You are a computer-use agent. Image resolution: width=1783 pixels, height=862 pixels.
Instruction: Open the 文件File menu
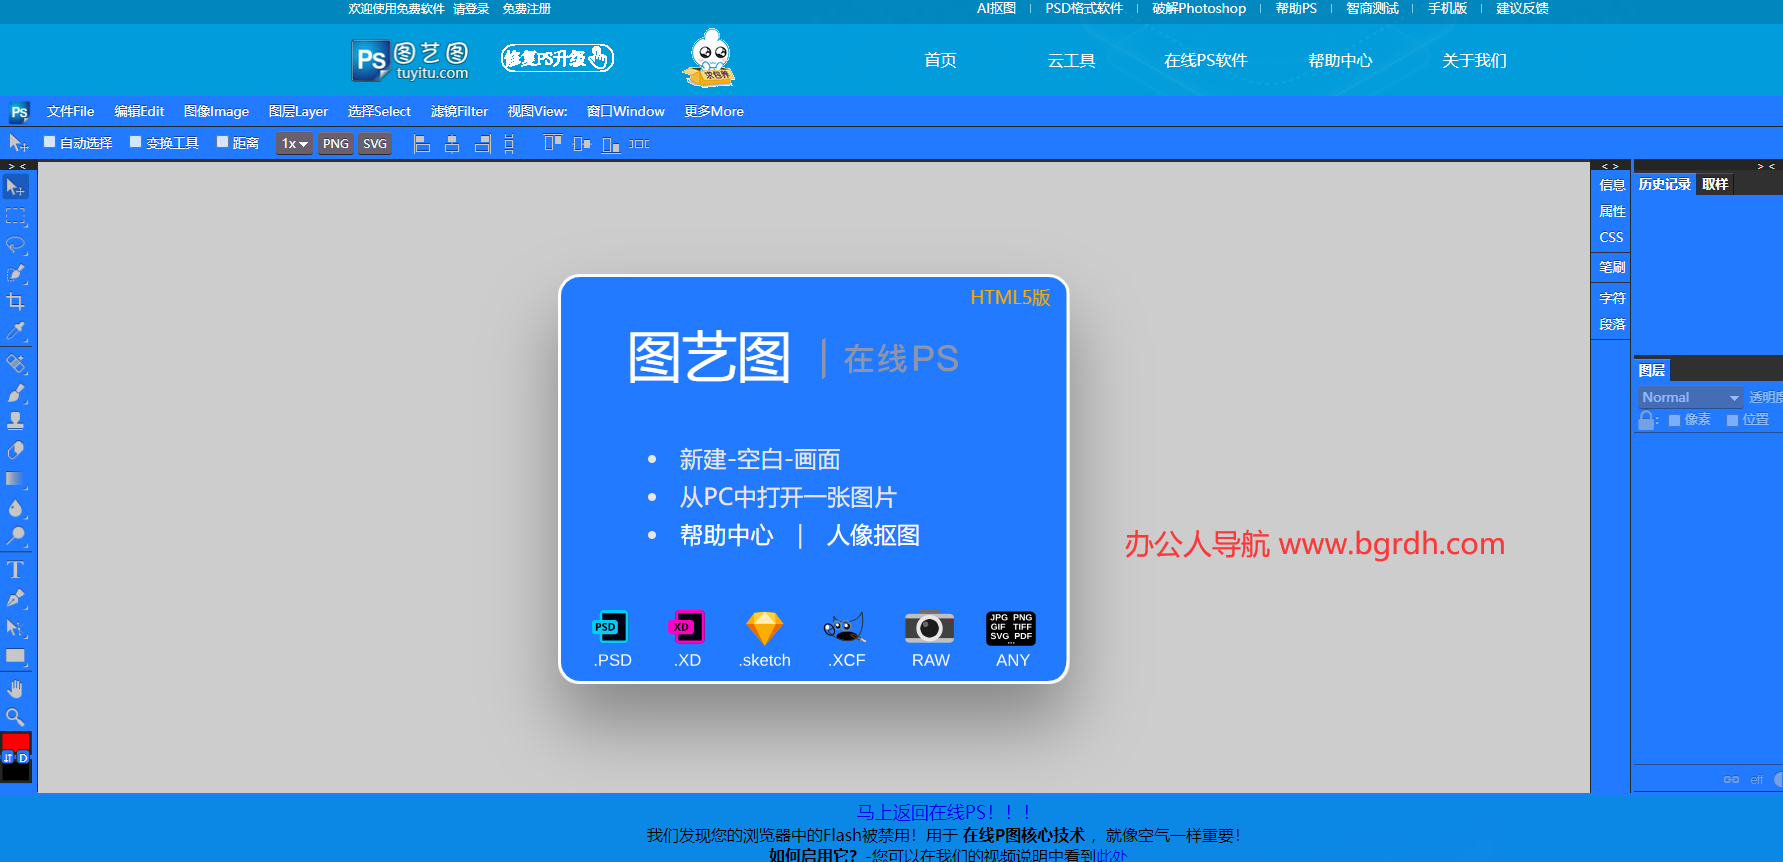tap(70, 111)
